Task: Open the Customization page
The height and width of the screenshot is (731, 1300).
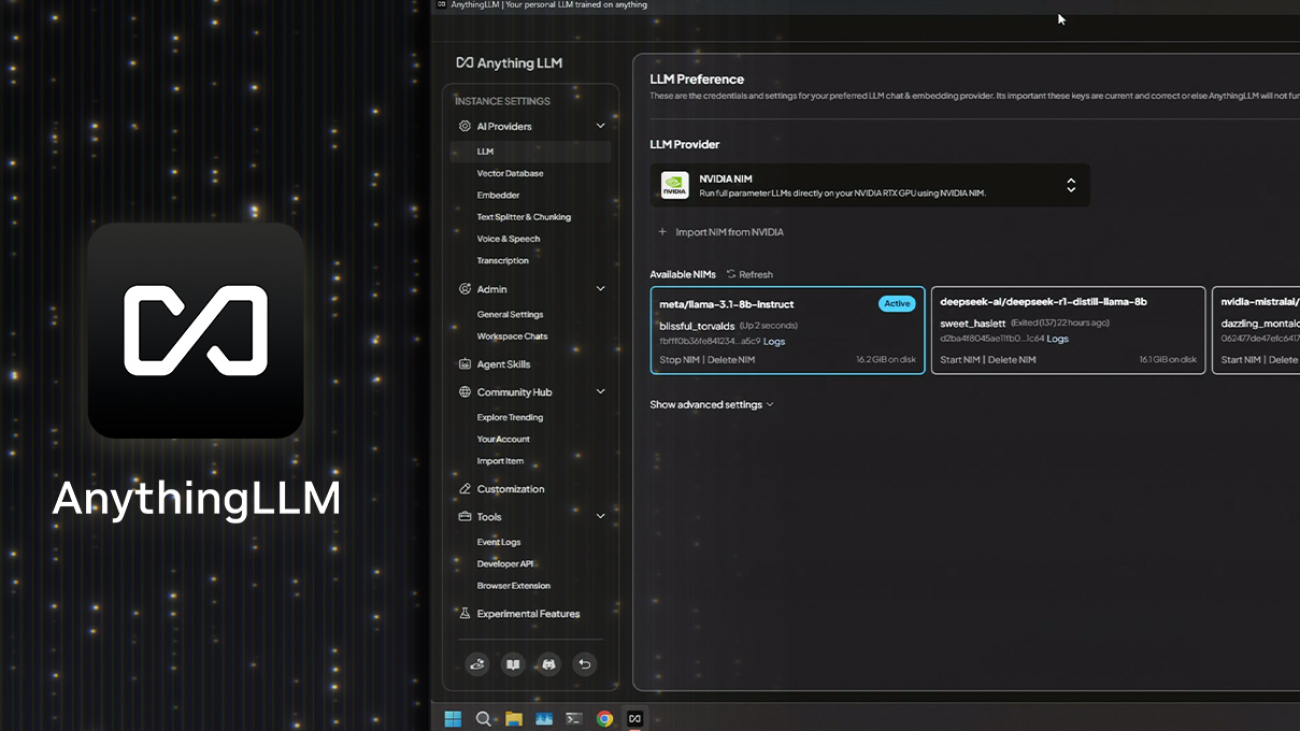Action: [x=510, y=489]
